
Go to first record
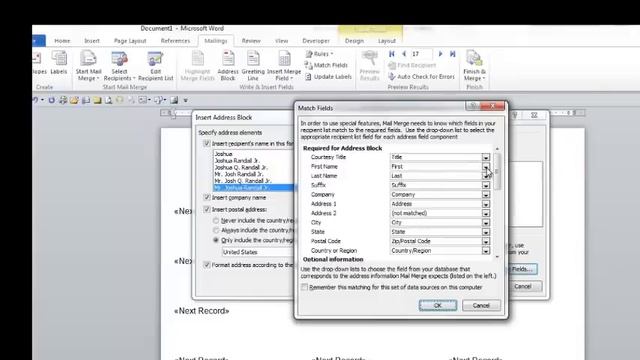(392, 54)
